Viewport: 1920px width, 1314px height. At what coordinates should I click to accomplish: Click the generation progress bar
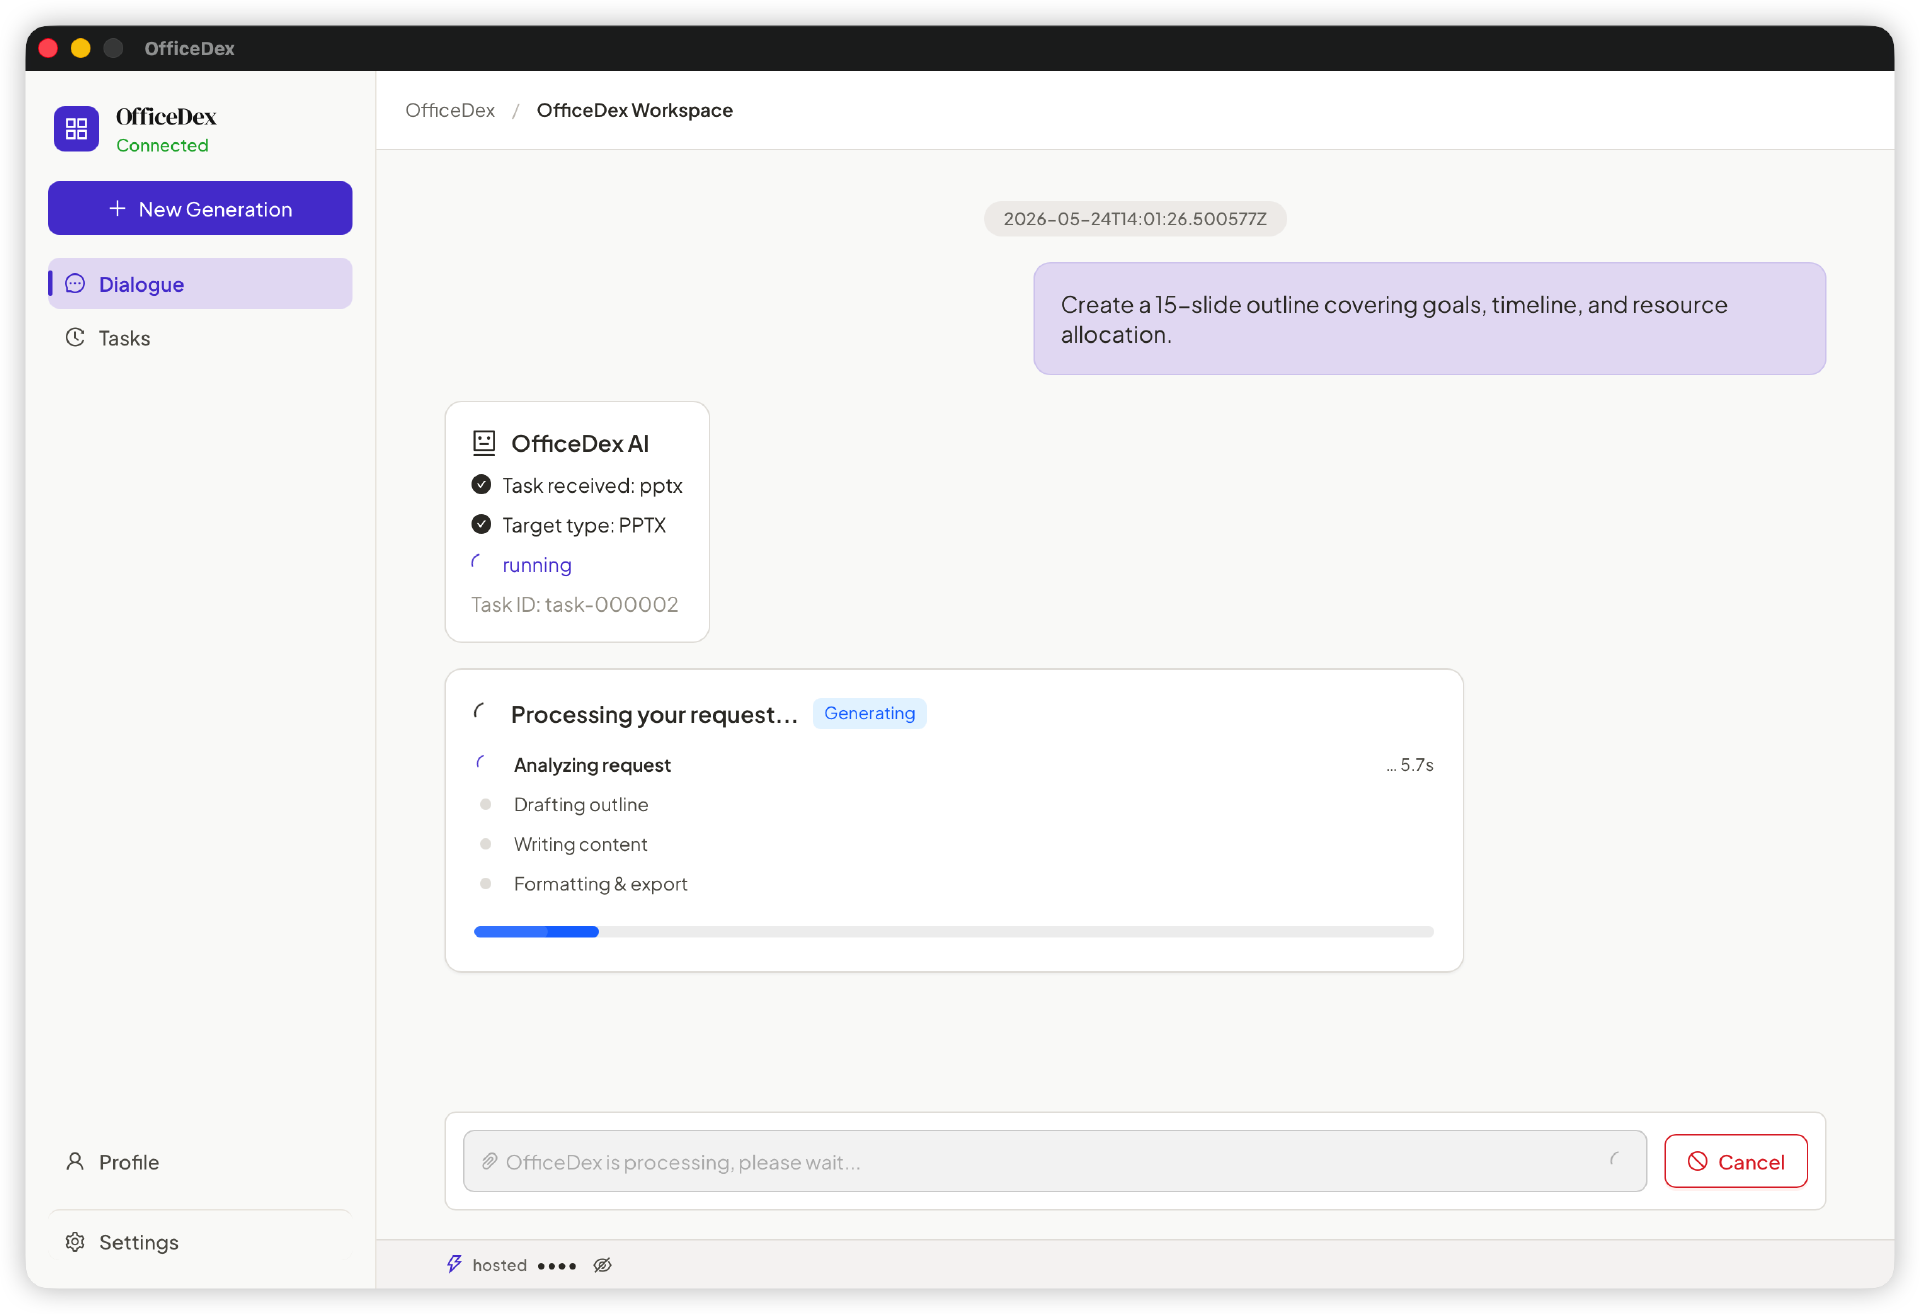953,932
